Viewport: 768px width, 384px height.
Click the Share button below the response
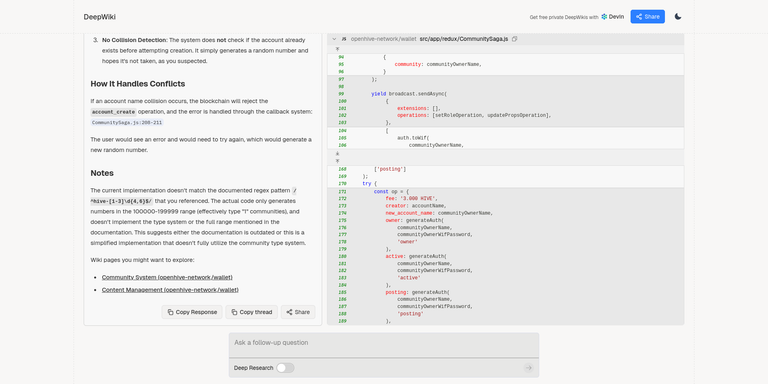[298, 312]
